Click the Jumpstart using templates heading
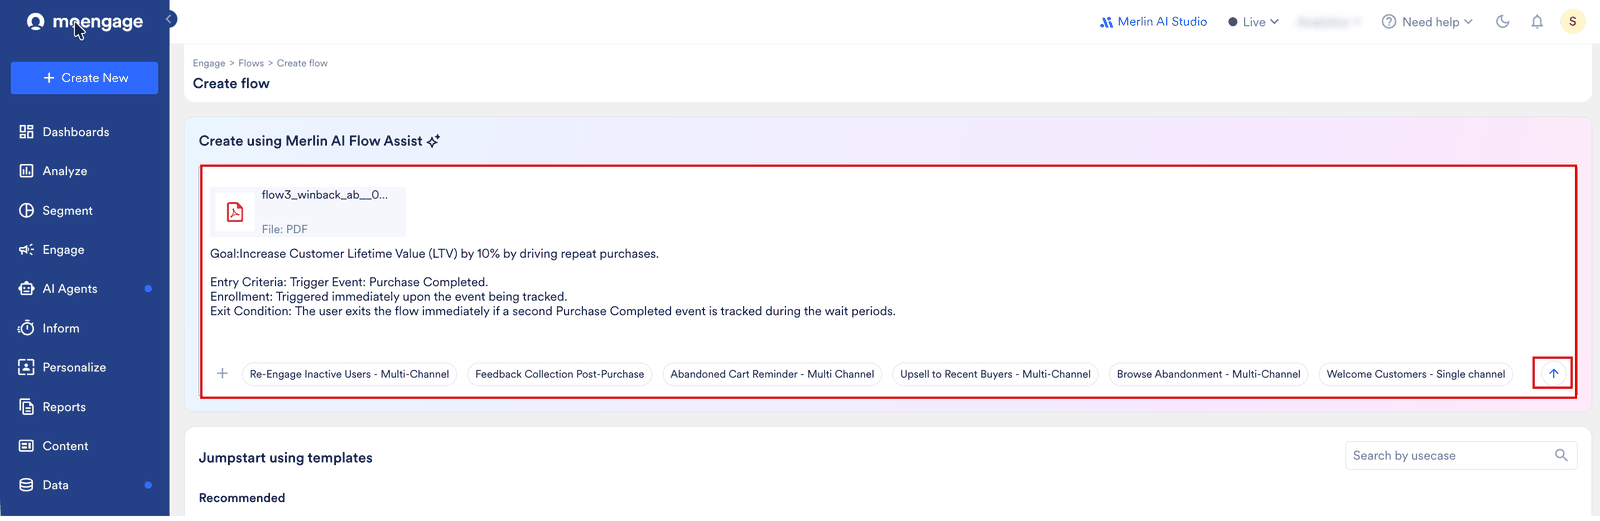 (x=286, y=458)
